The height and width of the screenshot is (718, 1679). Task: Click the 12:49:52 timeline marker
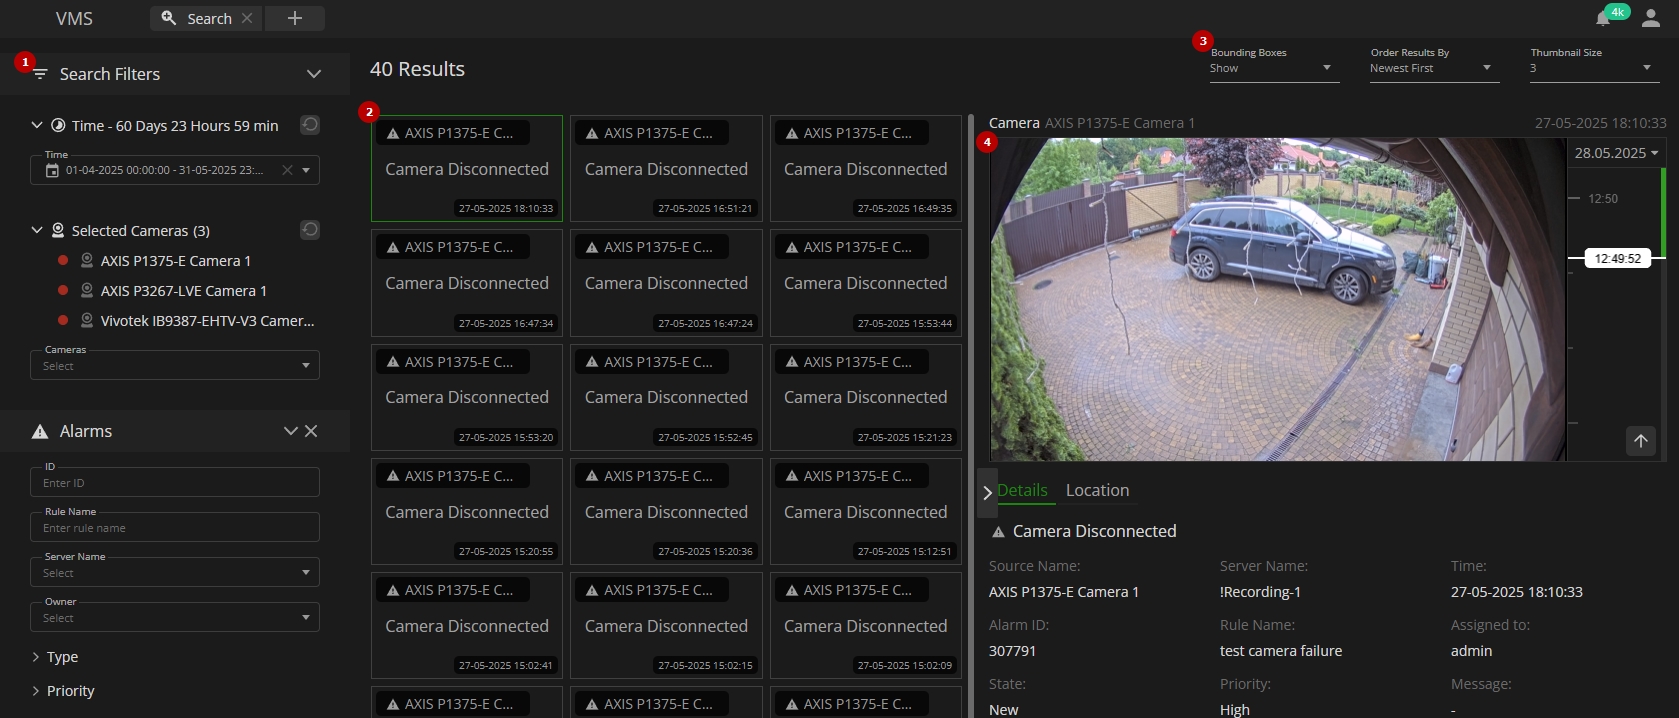pos(1618,258)
